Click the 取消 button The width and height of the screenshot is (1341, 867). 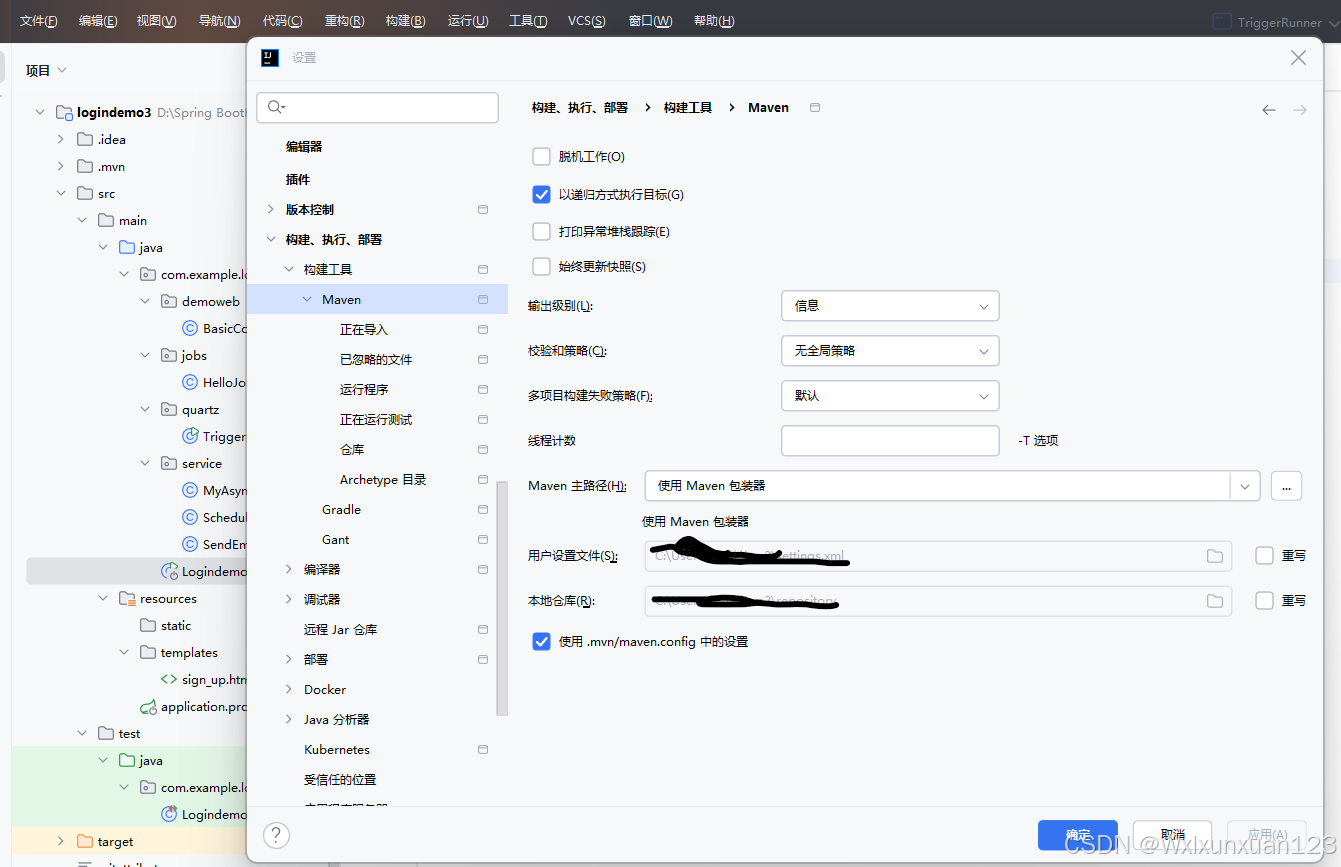1172,835
